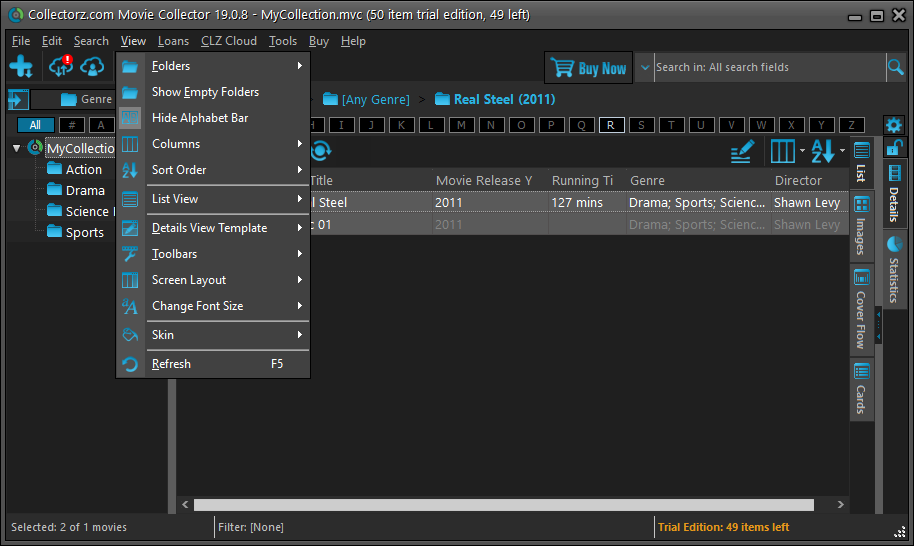Select the R letter alphabet filter
This screenshot has height=546, width=914.
[x=611, y=125]
